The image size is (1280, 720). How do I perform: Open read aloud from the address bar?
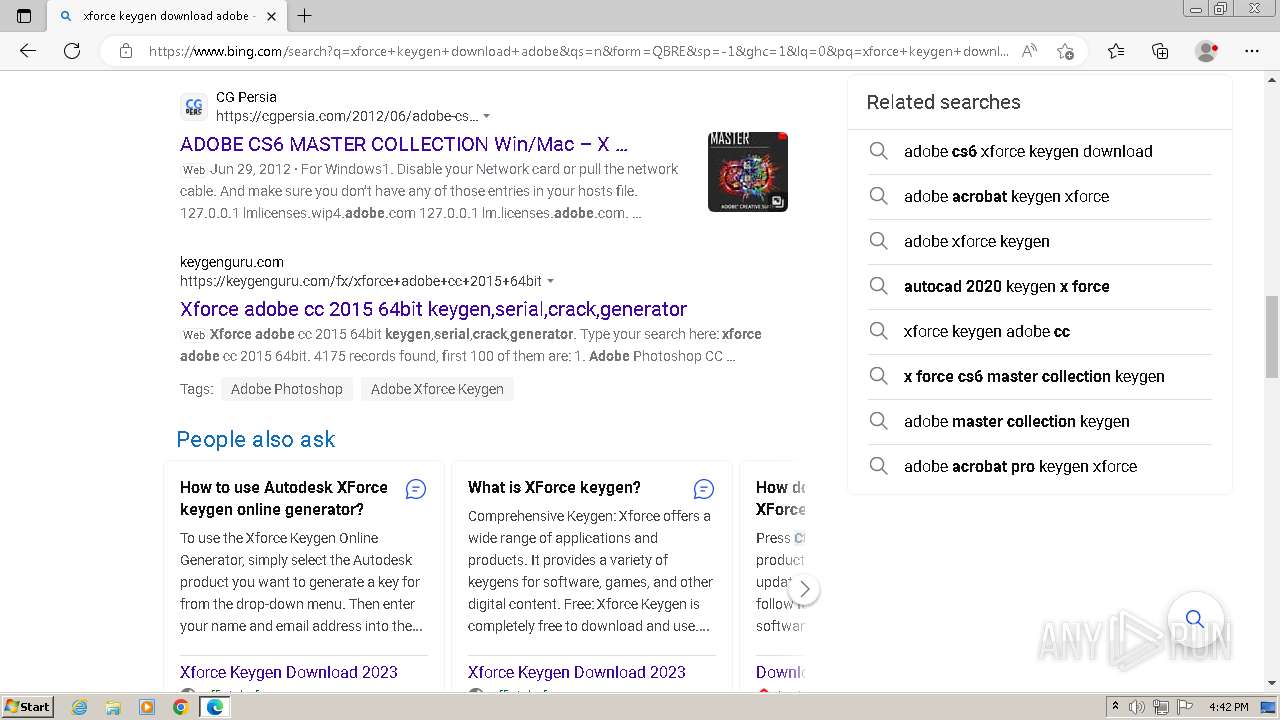1029,51
